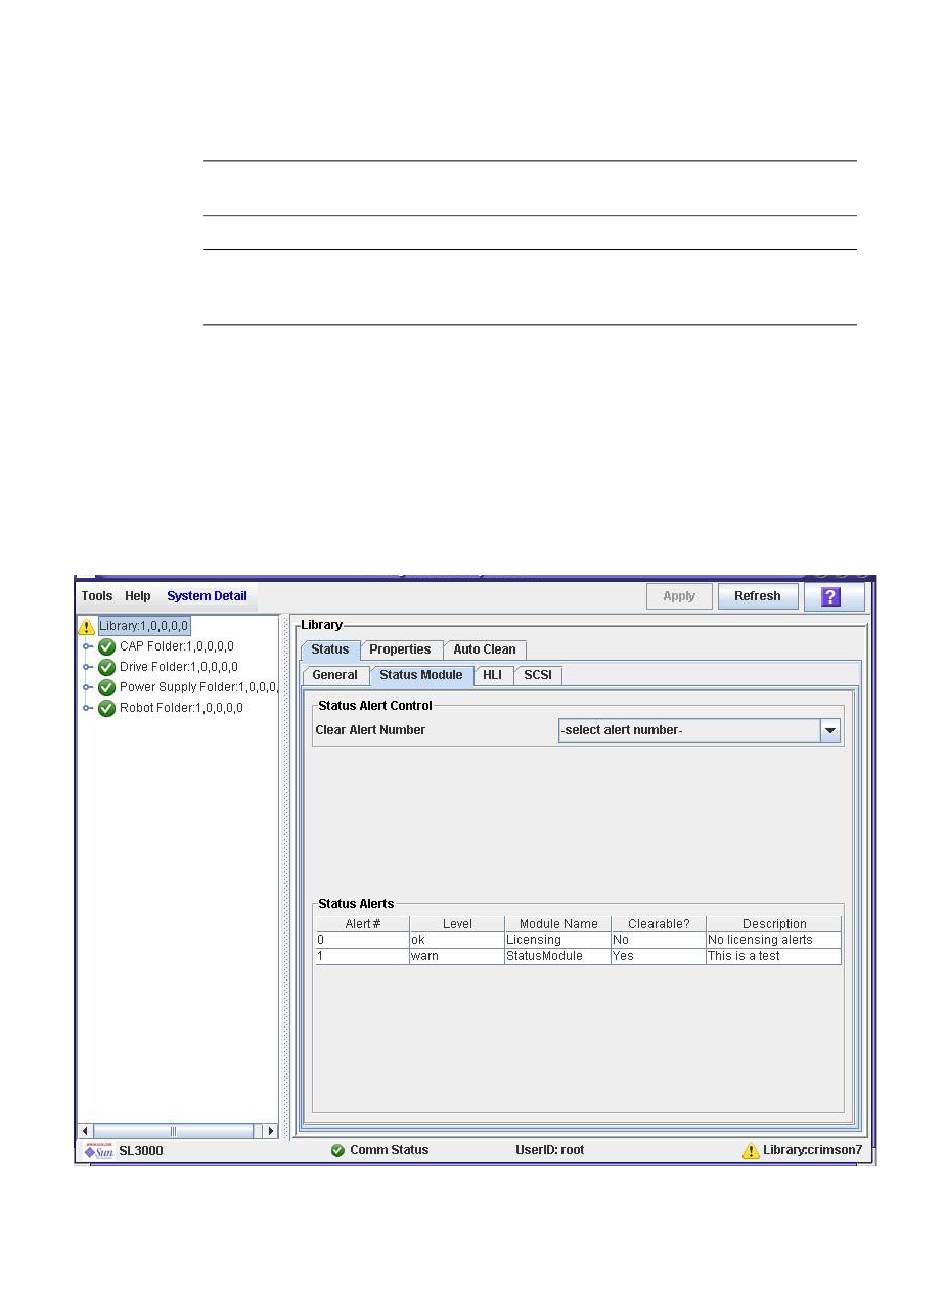The image size is (950, 1299).
Task: Click the 'ok' level cell
Action: (457, 940)
